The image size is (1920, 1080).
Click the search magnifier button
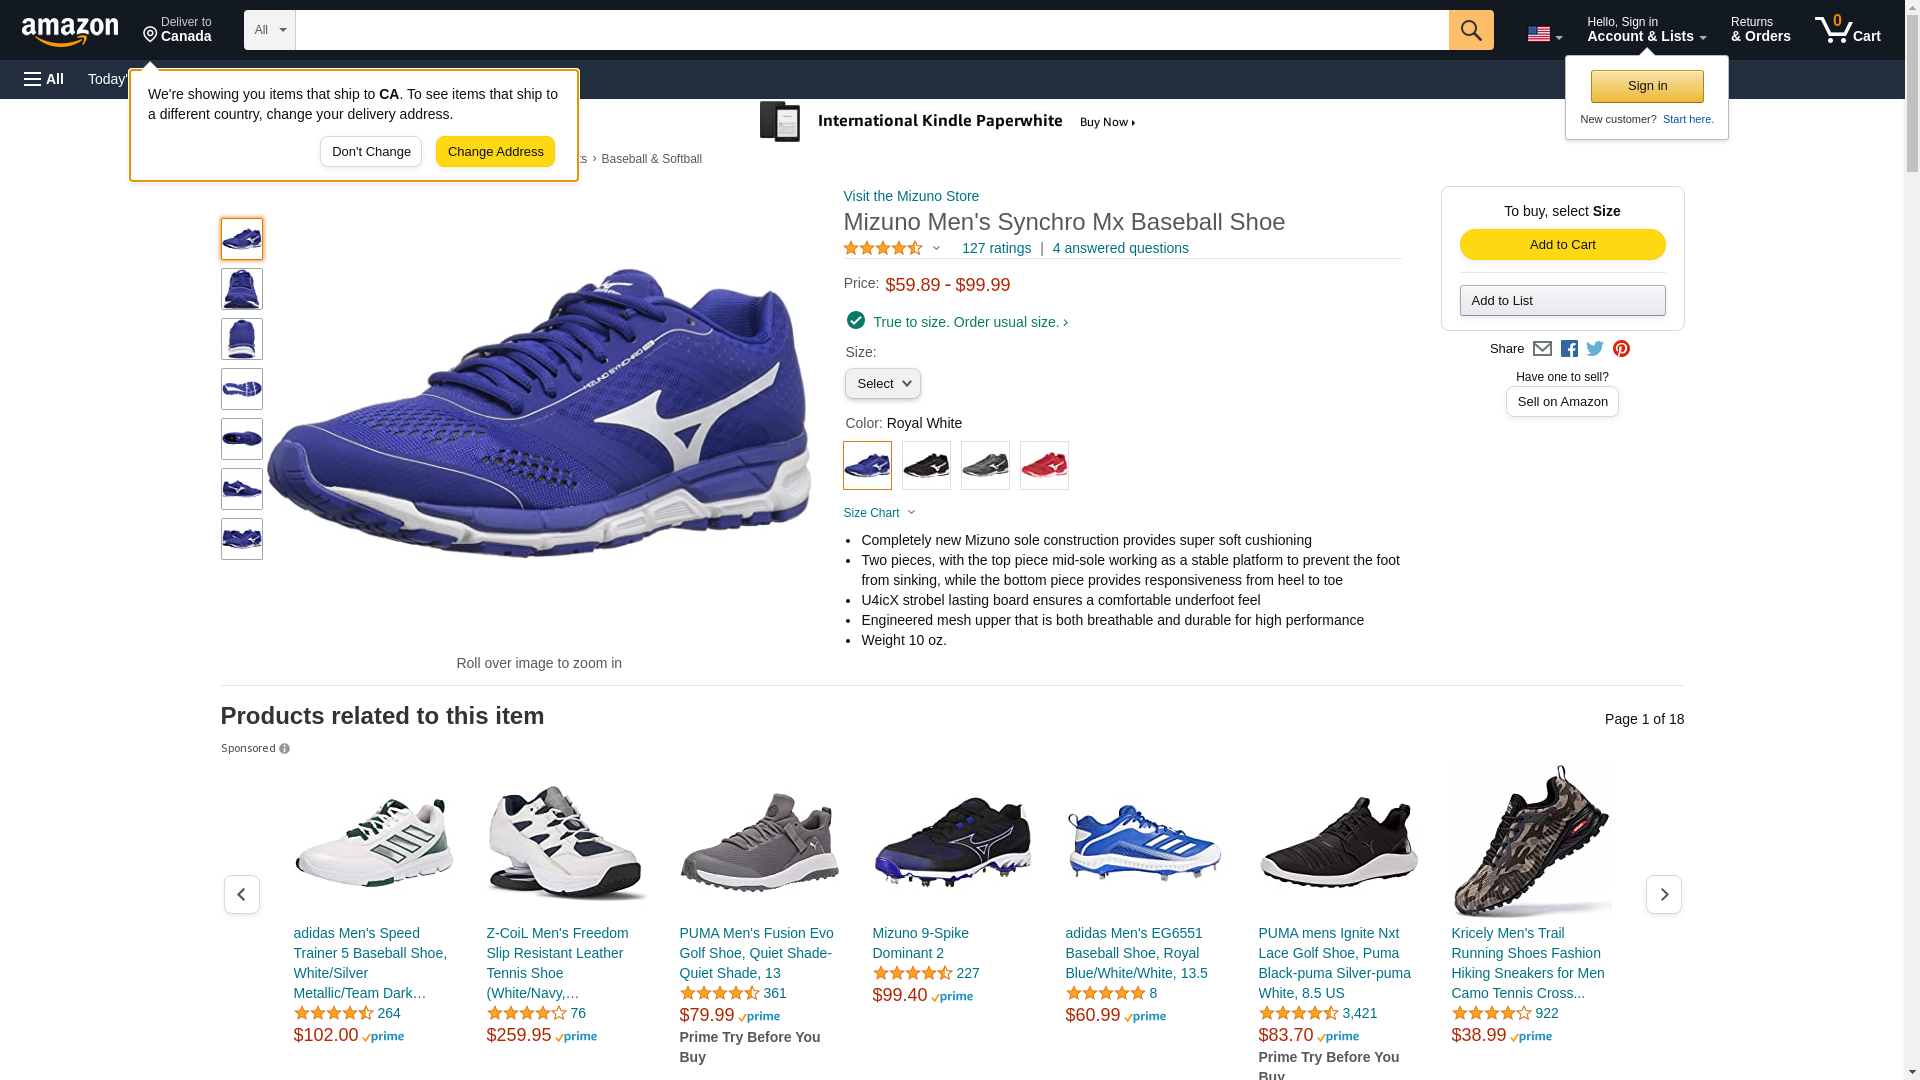click(1471, 30)
